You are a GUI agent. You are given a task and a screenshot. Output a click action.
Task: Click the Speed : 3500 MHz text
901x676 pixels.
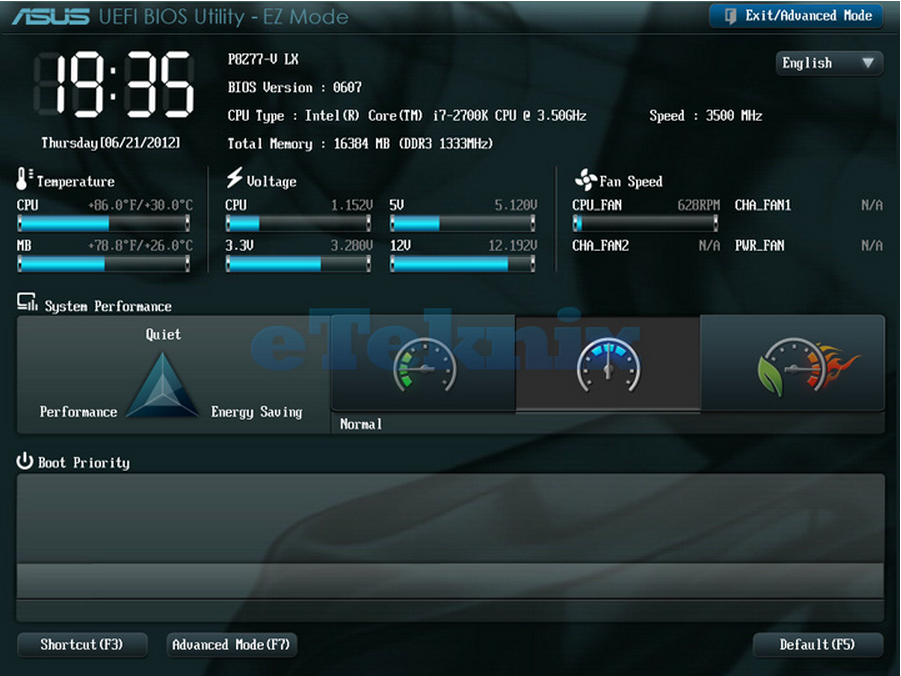tap(706, 116)
